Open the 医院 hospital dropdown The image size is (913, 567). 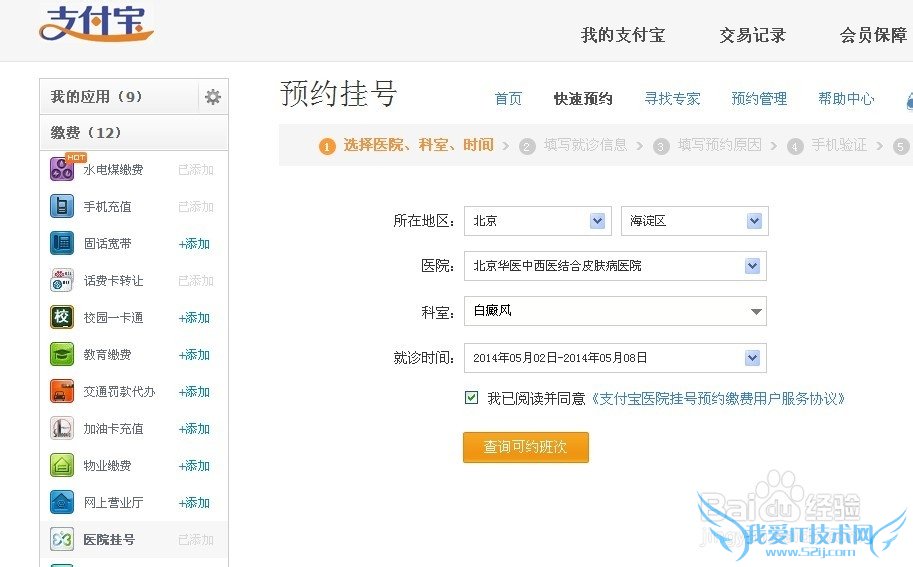615,266
